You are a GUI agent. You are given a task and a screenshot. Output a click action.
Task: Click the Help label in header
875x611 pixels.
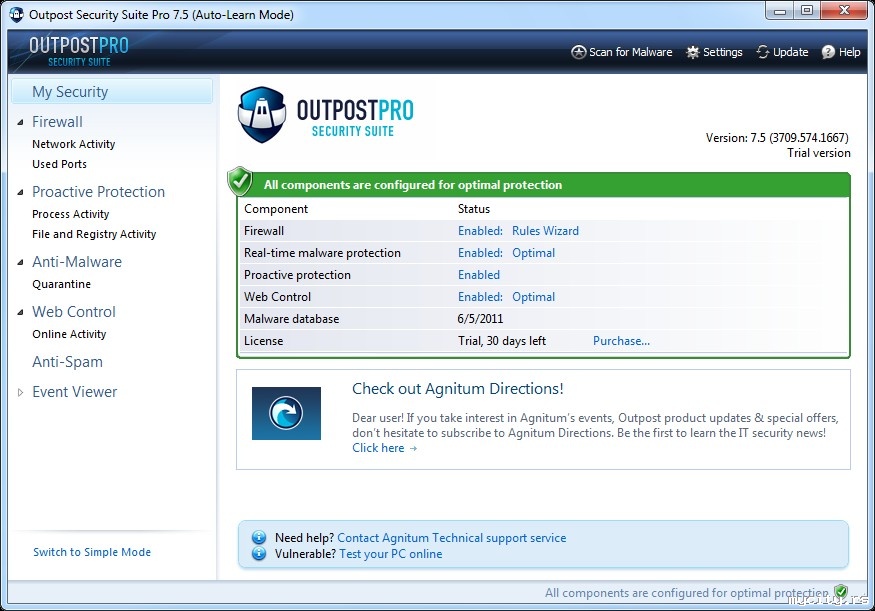tap(850, 52)
